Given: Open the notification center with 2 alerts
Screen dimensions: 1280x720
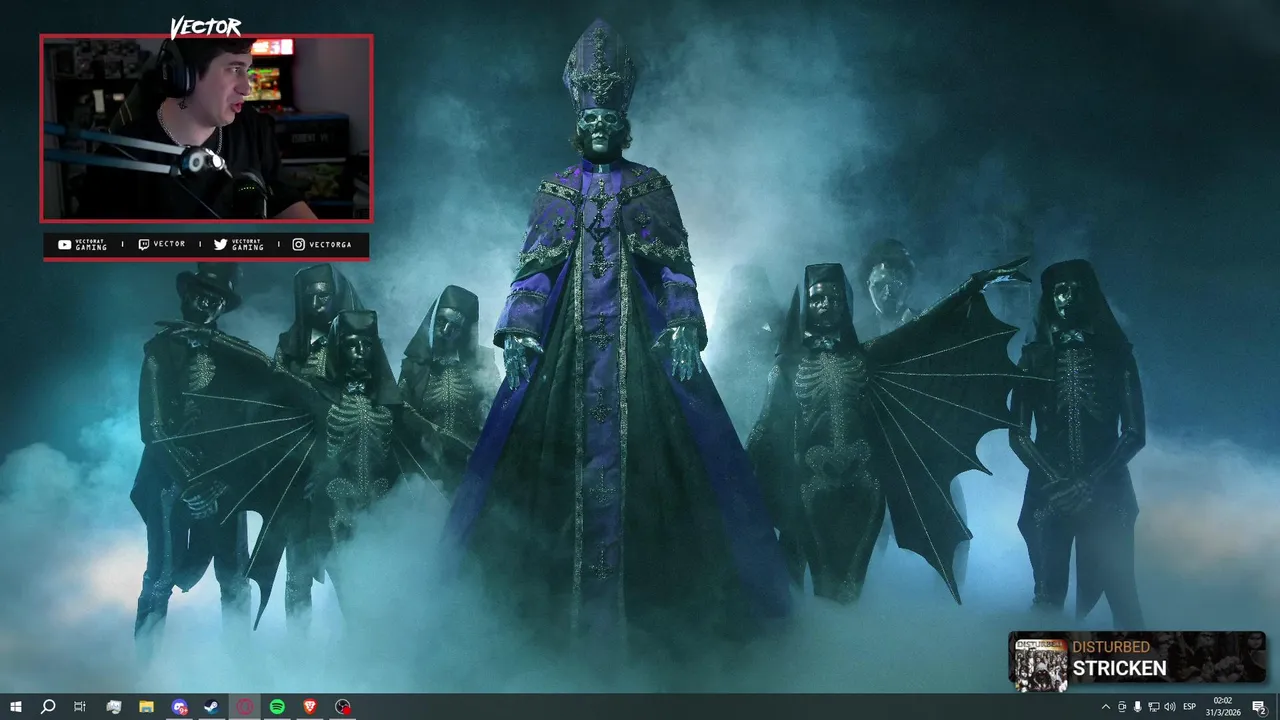Looking at the screenshot, I should click(1260, 707).
